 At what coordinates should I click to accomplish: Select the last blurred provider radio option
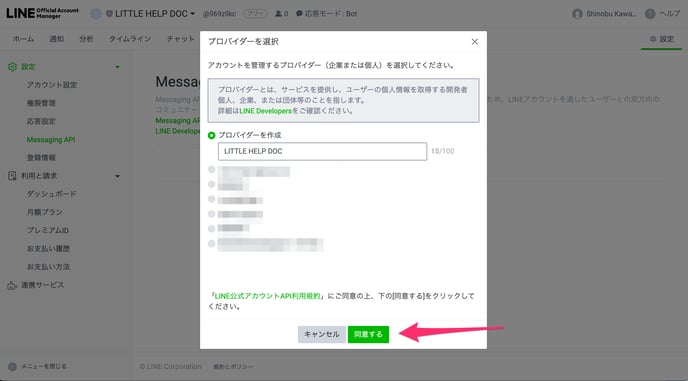(211, 243)
